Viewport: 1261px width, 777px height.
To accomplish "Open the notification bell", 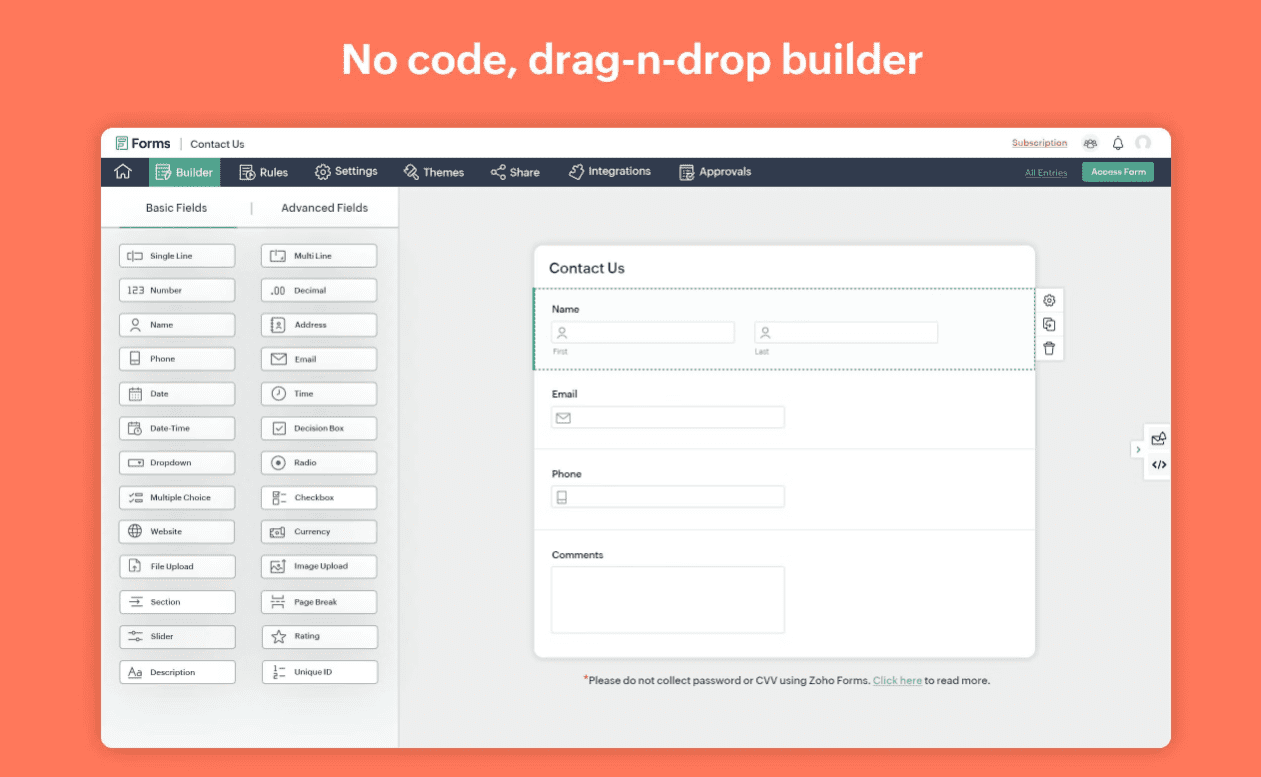I will (1117, 143).
